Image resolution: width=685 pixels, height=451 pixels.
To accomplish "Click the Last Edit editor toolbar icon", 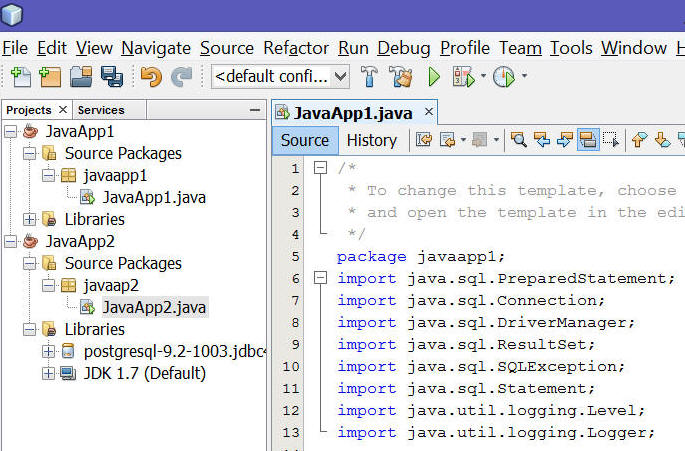I will click(x=424, y=140).
